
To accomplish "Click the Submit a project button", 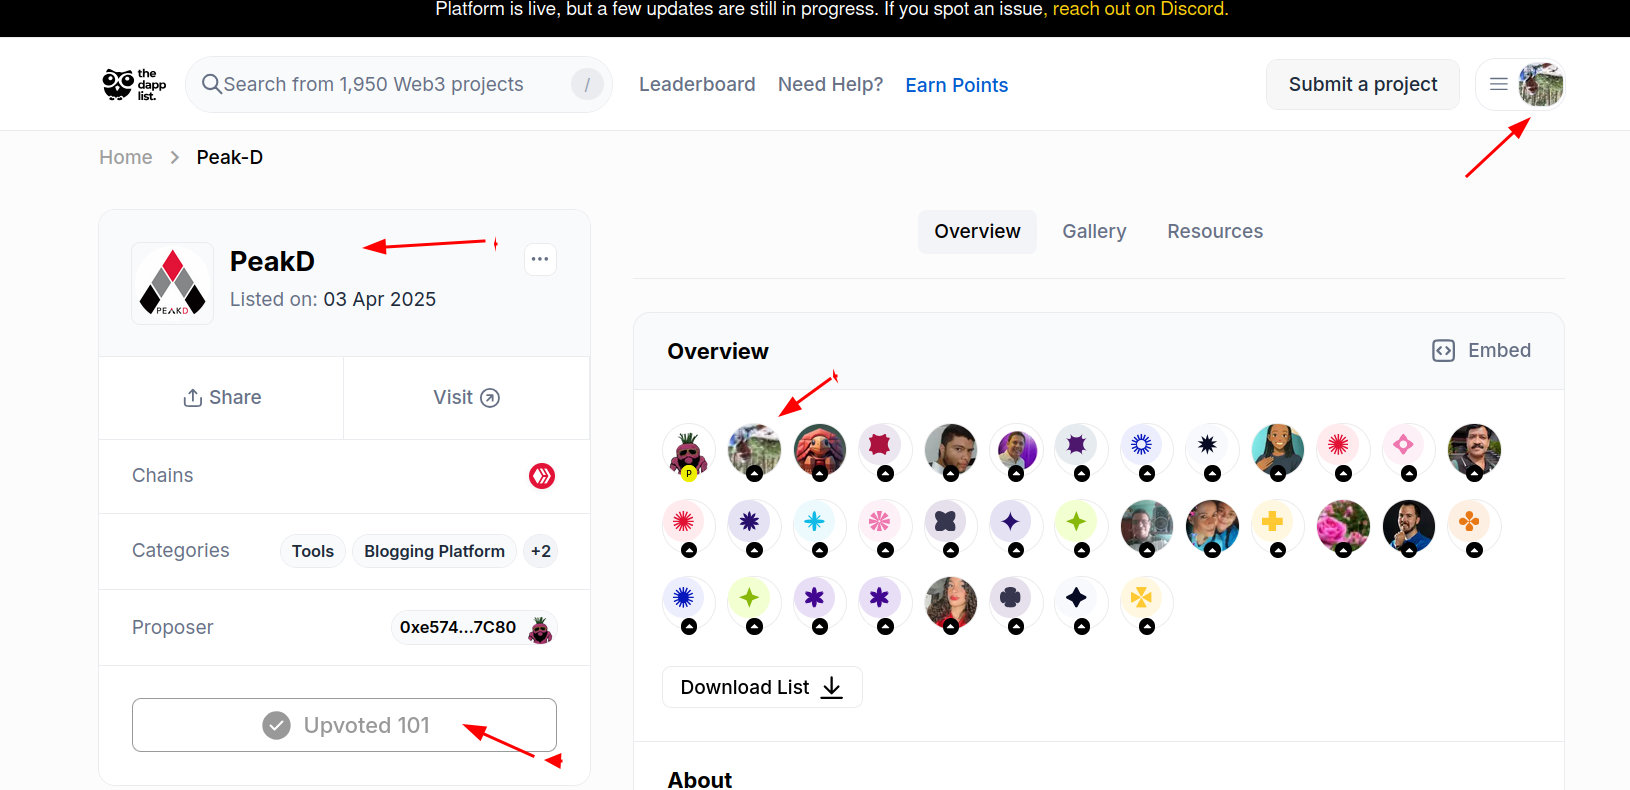I will click(1363, 85).
